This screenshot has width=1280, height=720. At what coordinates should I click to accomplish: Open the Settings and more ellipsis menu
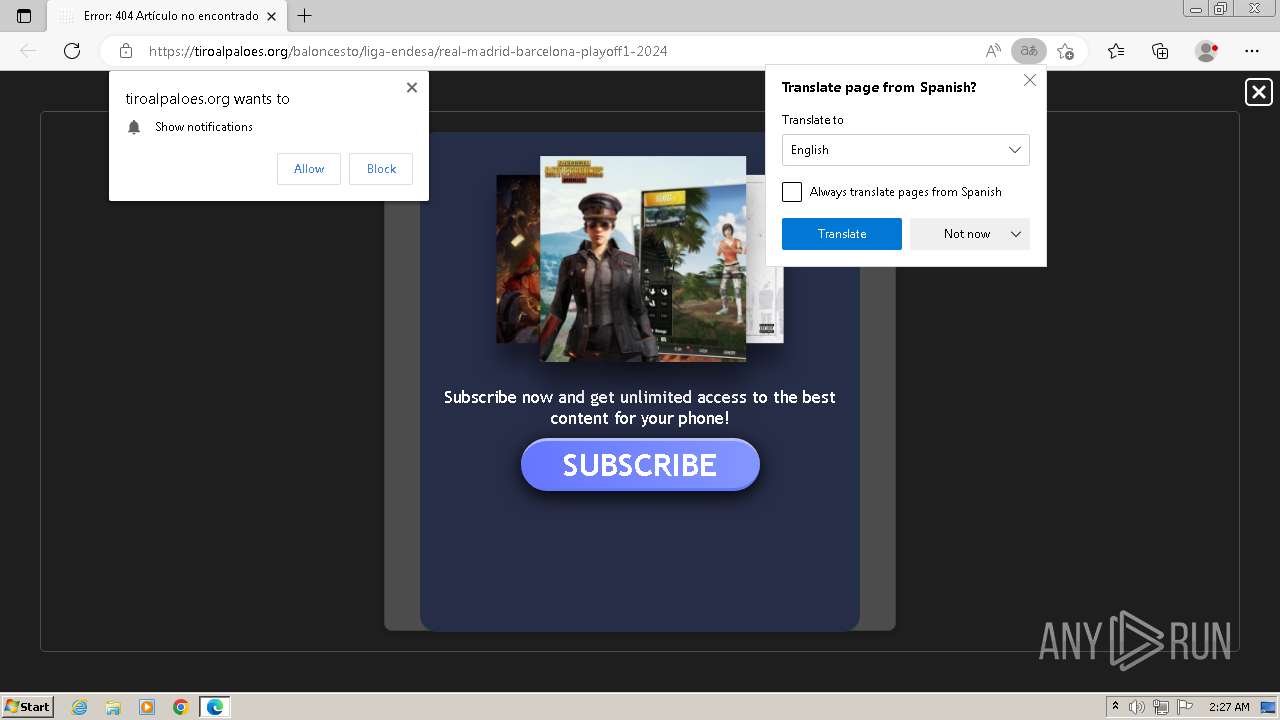(1252, 51)
